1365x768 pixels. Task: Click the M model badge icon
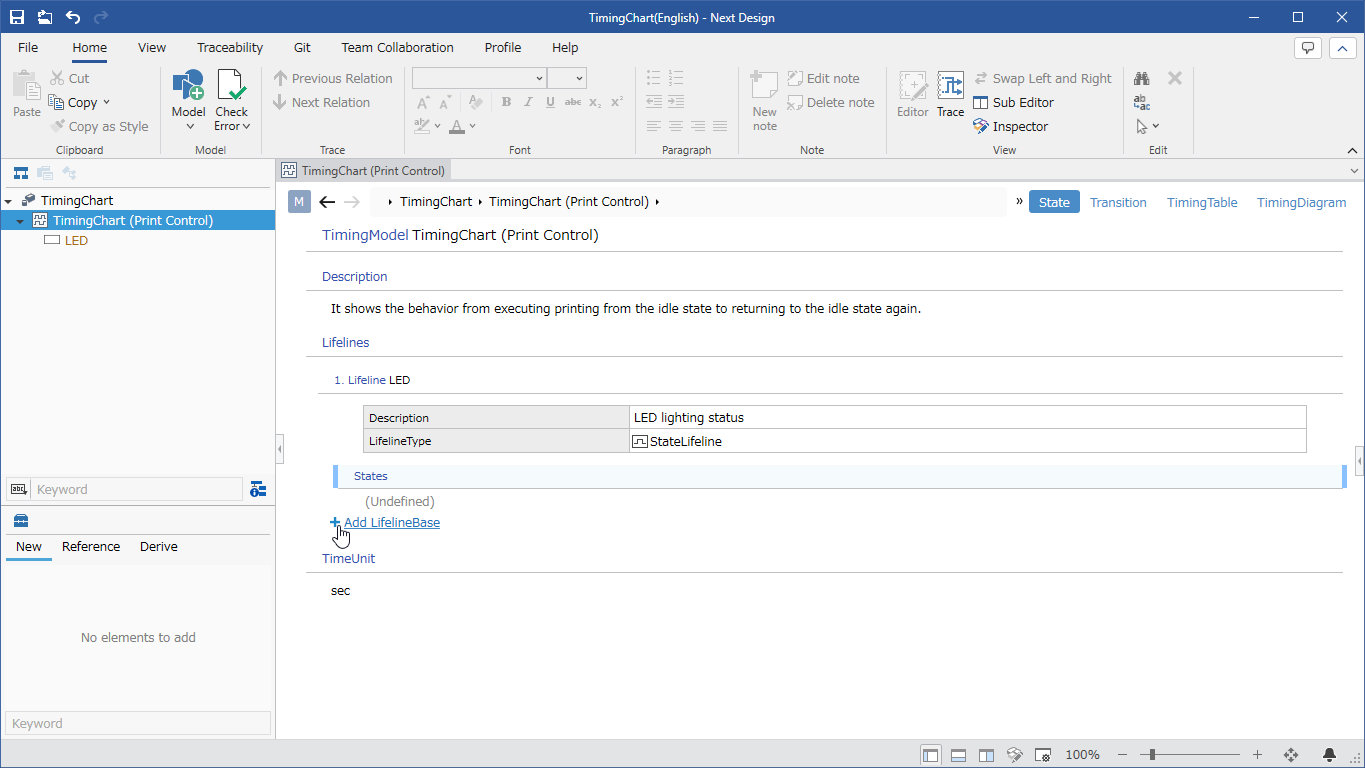(x=299, y=202)
